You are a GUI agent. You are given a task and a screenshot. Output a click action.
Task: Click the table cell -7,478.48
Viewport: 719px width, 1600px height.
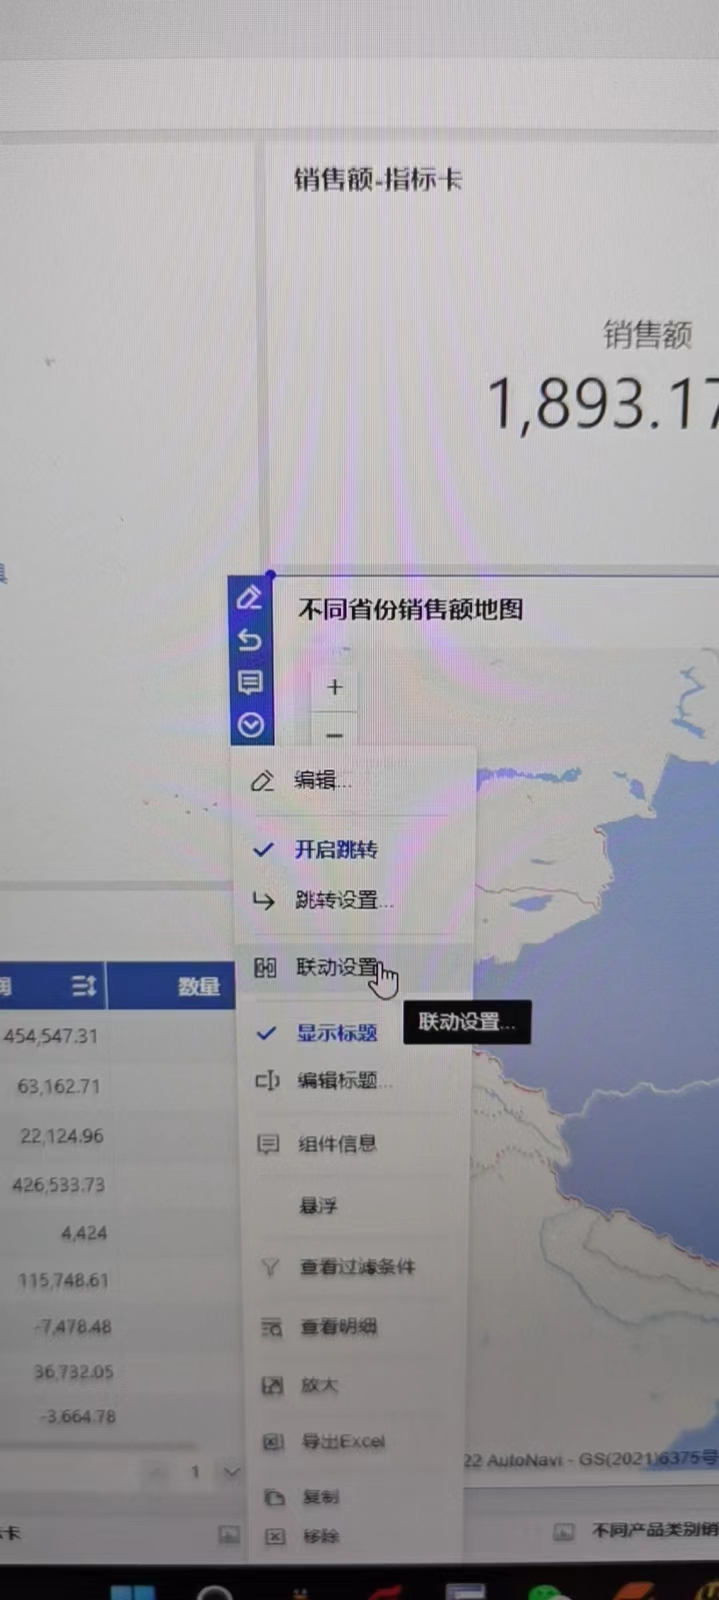coord(73,1327)
